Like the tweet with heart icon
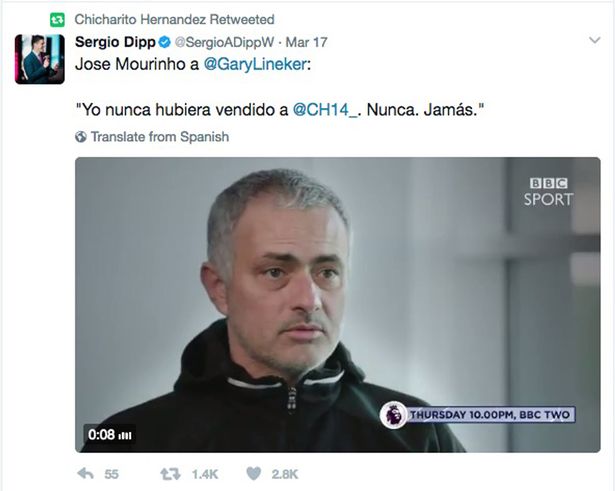 pyautogui.click(x=253, y=474)
